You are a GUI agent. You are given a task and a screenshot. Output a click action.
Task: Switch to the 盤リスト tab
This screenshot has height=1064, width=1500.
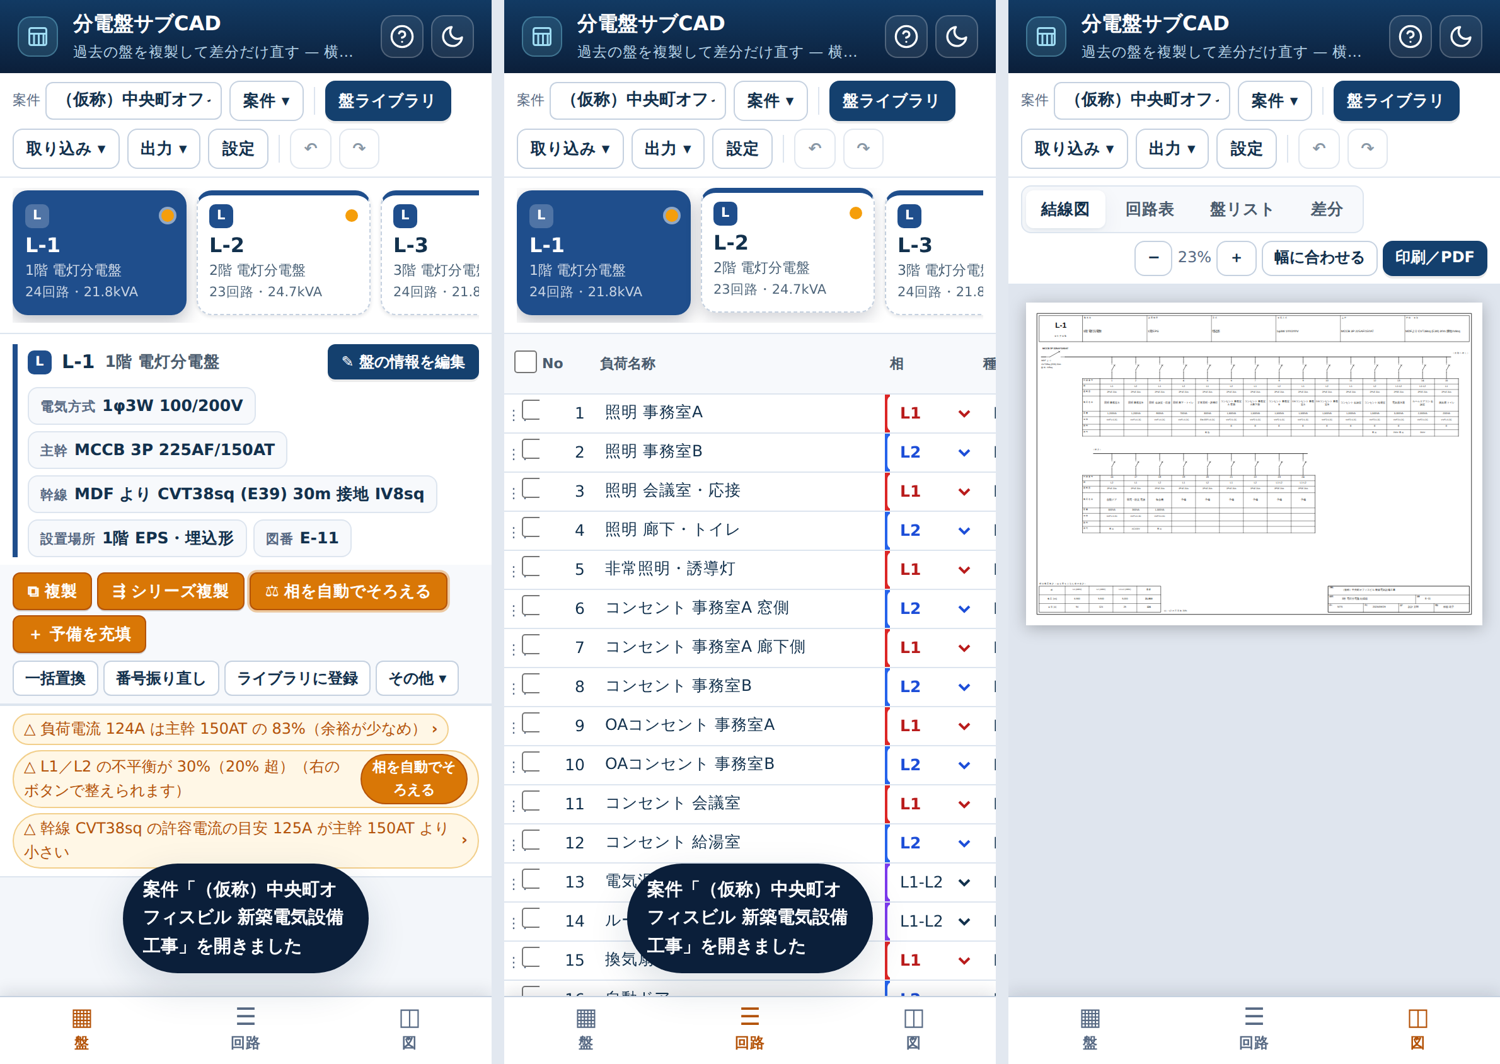[x=1241, y=209]
